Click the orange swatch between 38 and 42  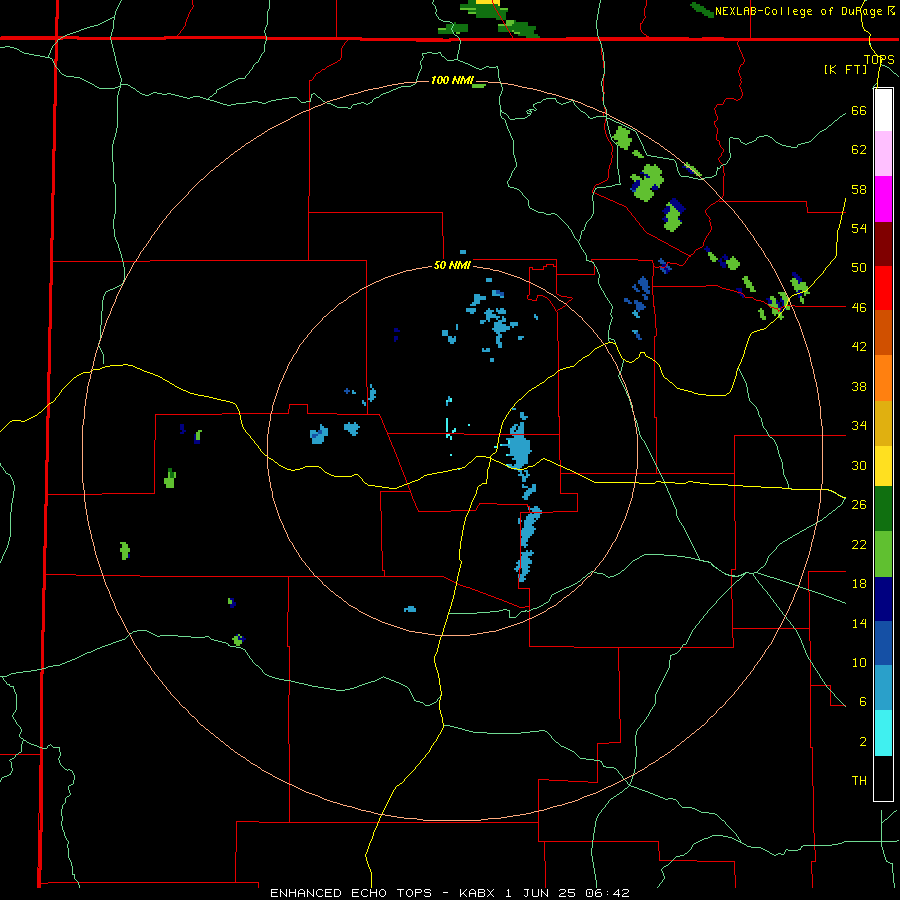883,378
